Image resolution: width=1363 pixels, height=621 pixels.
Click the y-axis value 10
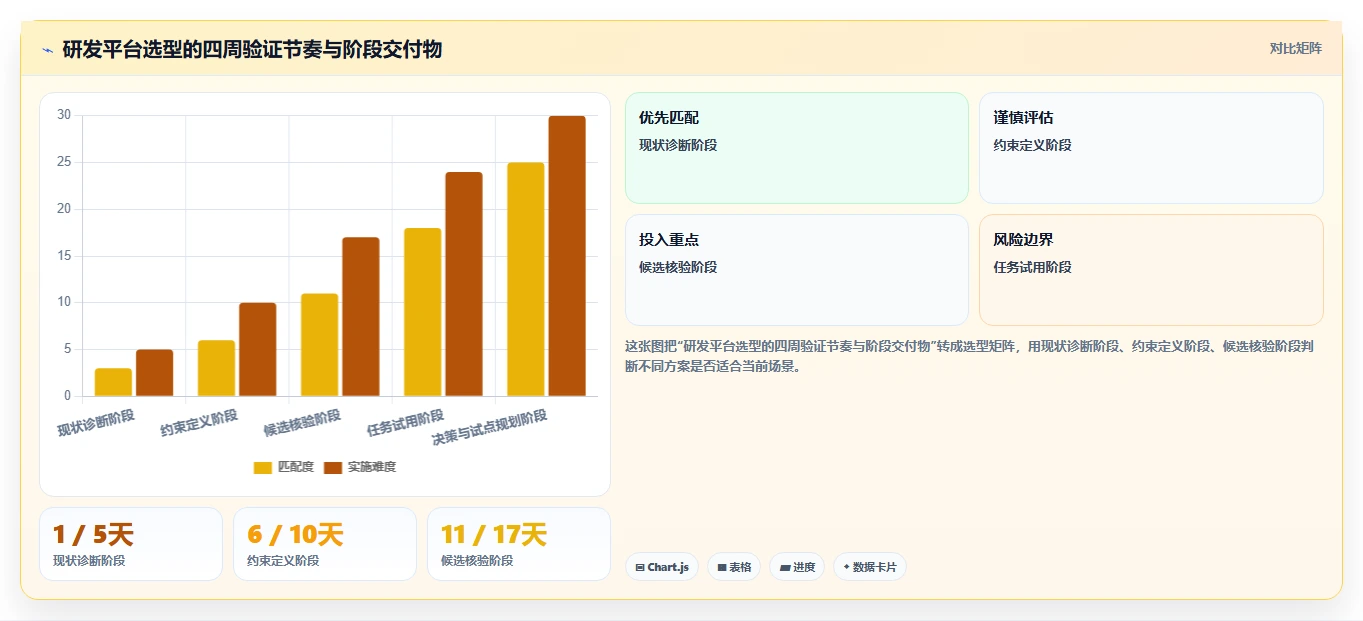click(x=64, y=302)
